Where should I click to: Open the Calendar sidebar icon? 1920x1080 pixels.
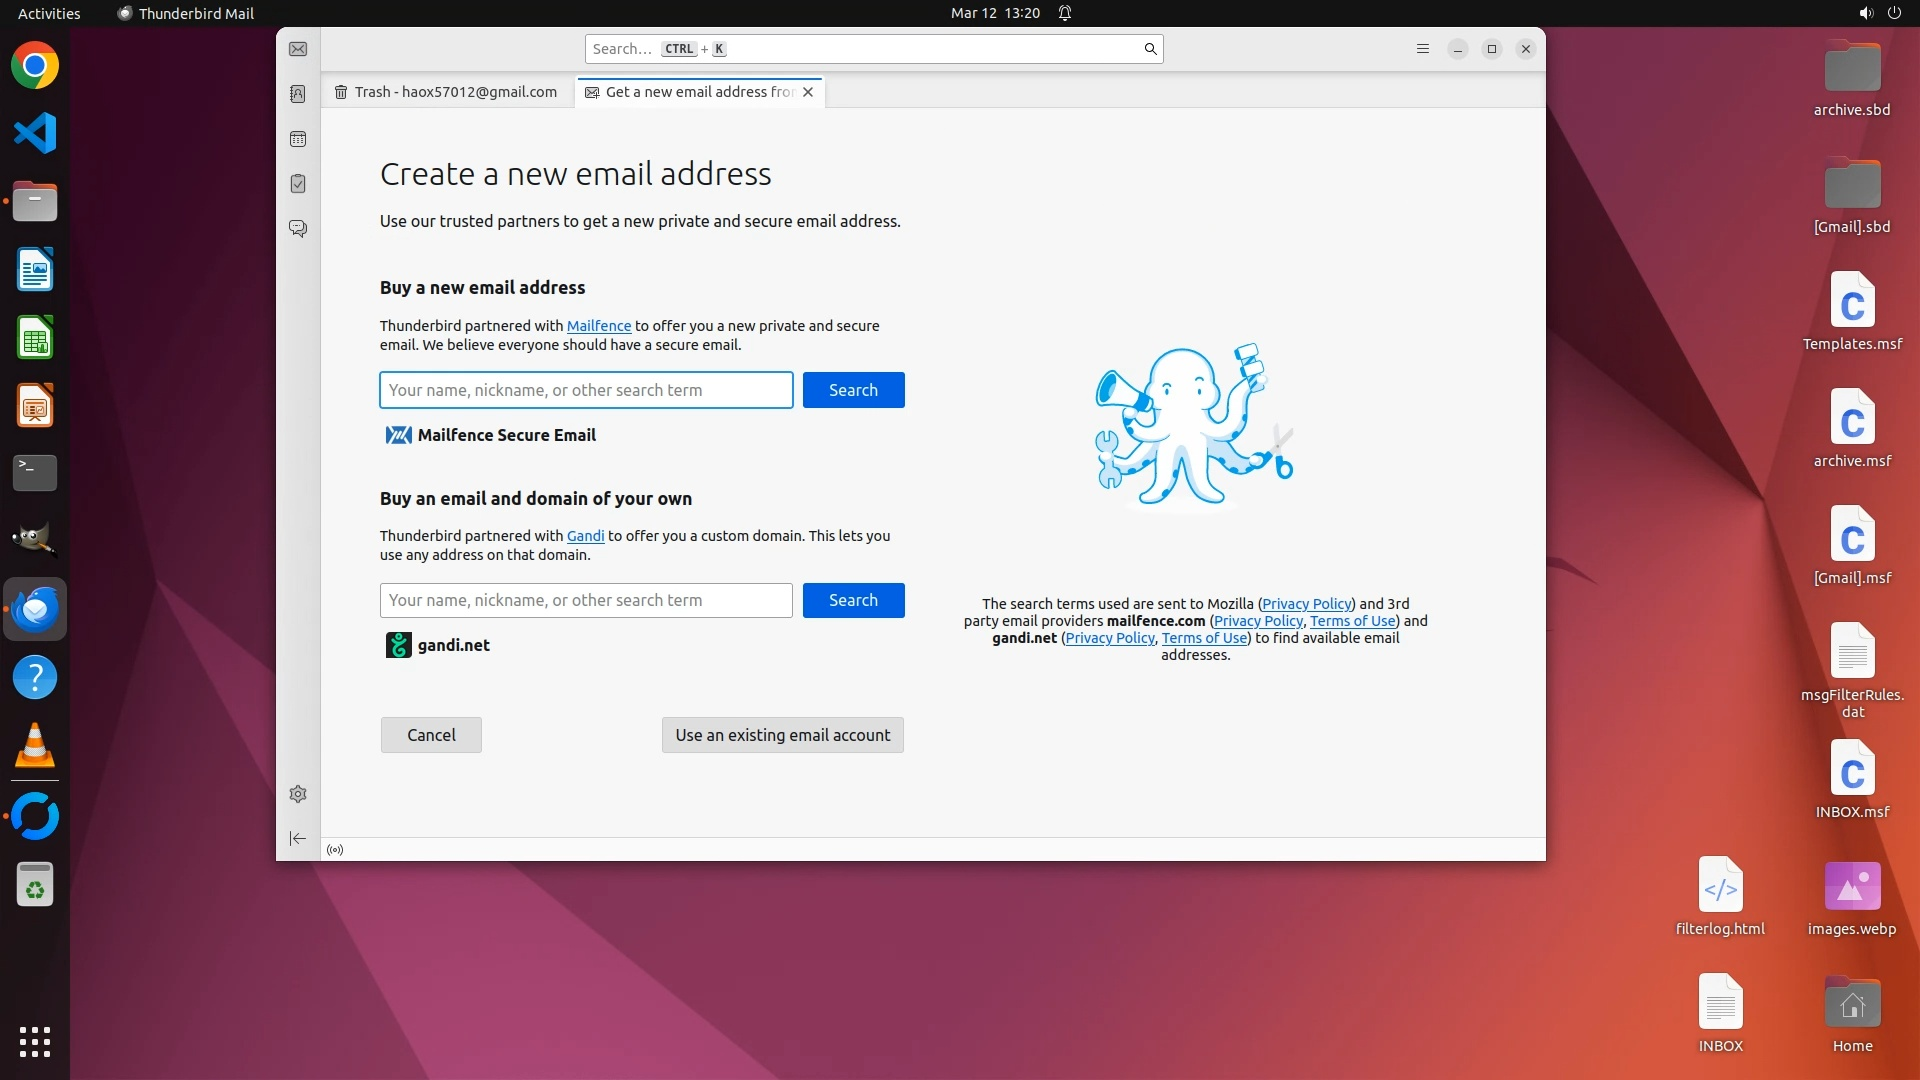point(298,139)
